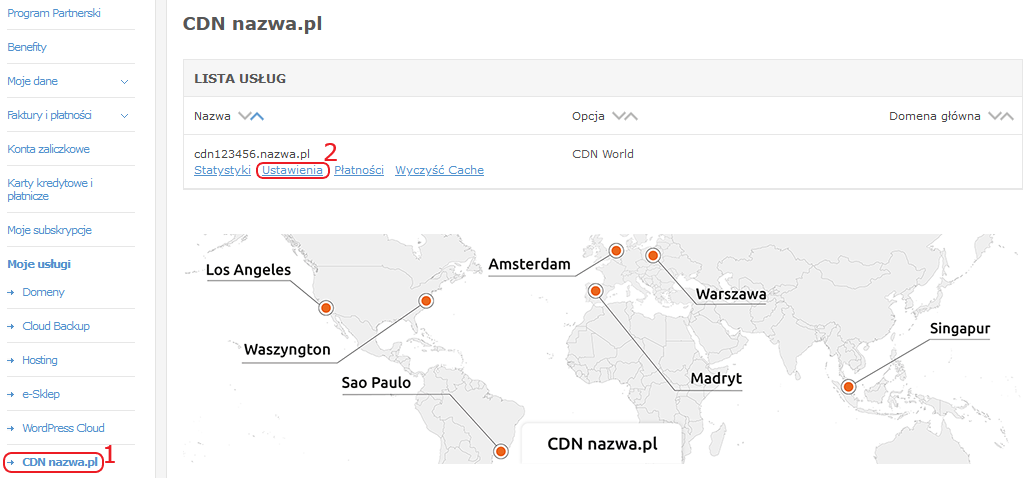Click the Los Angeles label
Image resolution: width=1028 pixels, height=478 pixels.
pyautogui.click(x=248, y=270)
